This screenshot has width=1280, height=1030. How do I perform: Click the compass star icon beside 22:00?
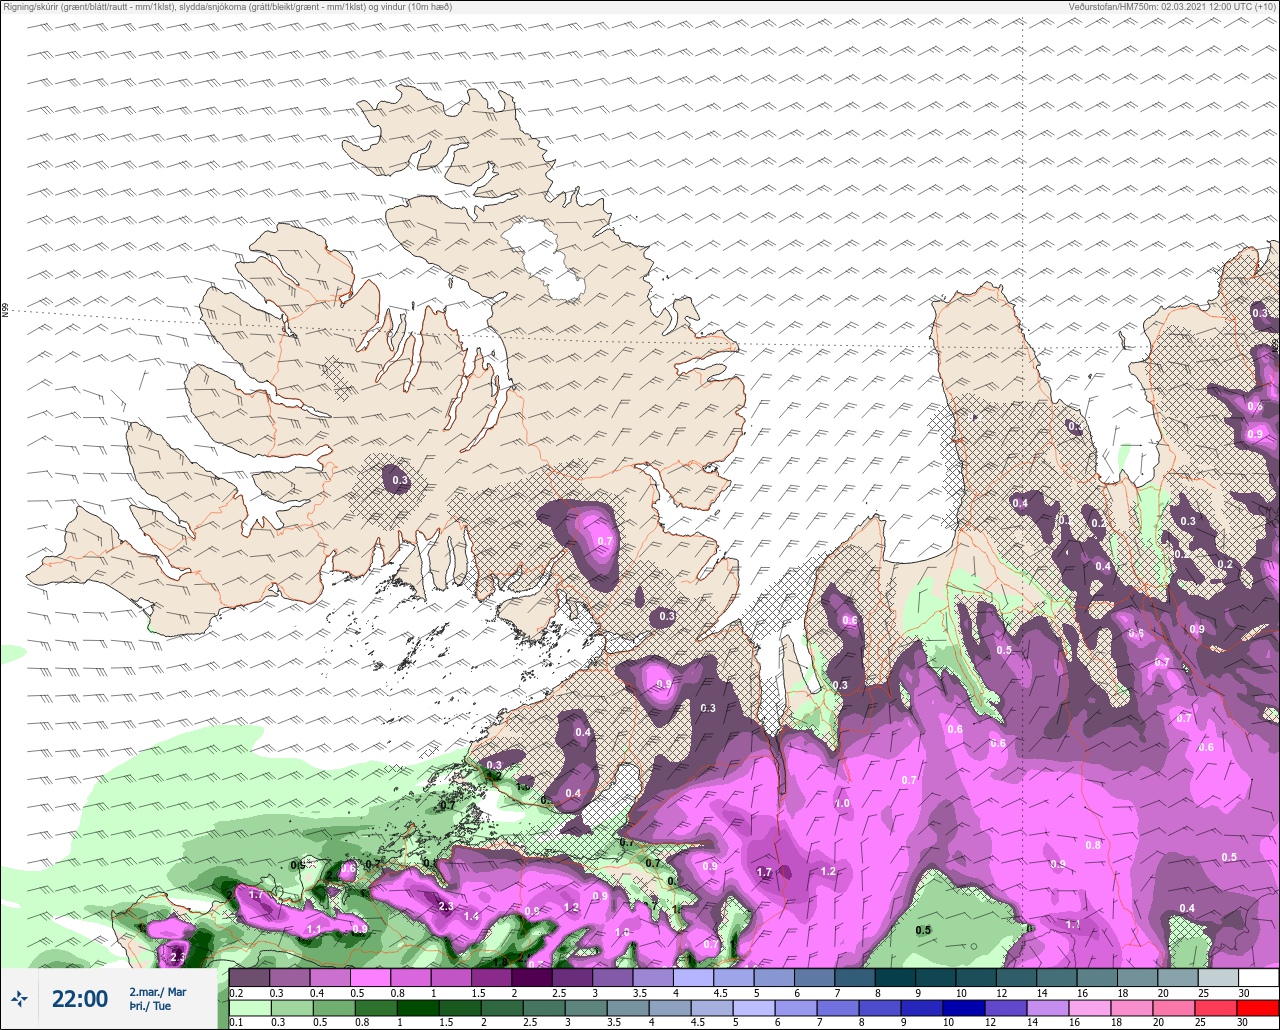click(x=19, y=998)
